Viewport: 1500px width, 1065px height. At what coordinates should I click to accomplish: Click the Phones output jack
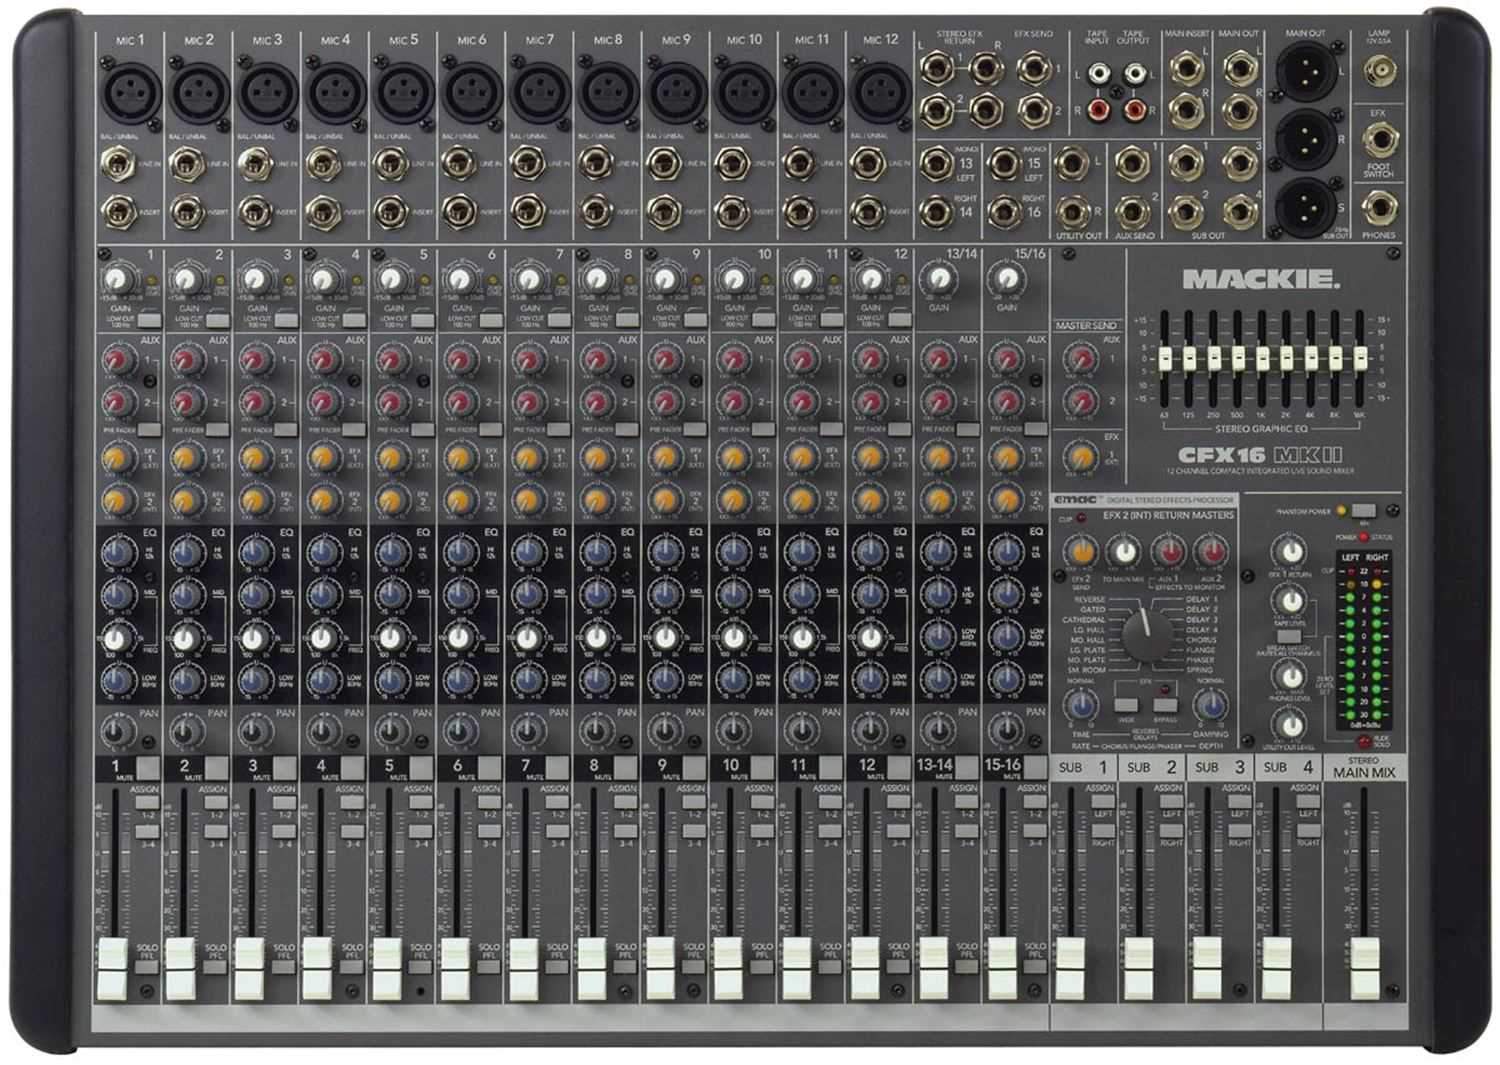click(1382, 210)
